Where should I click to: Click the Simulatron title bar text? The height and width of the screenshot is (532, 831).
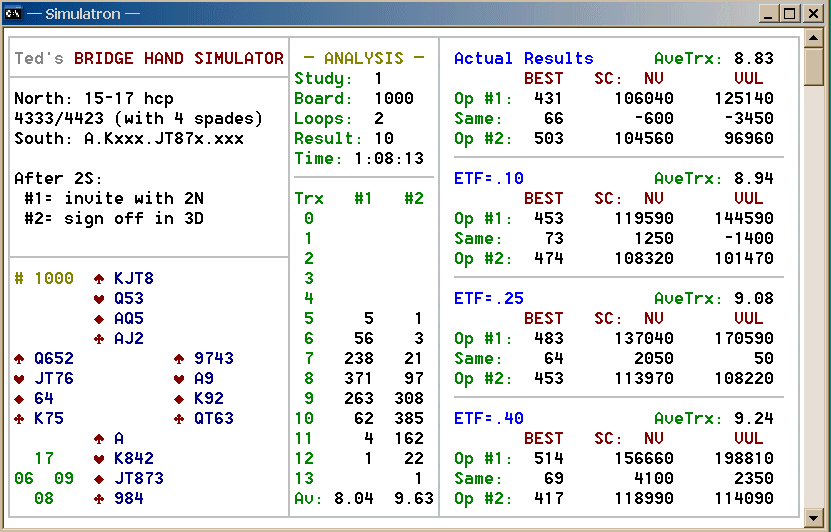(83, 13)
